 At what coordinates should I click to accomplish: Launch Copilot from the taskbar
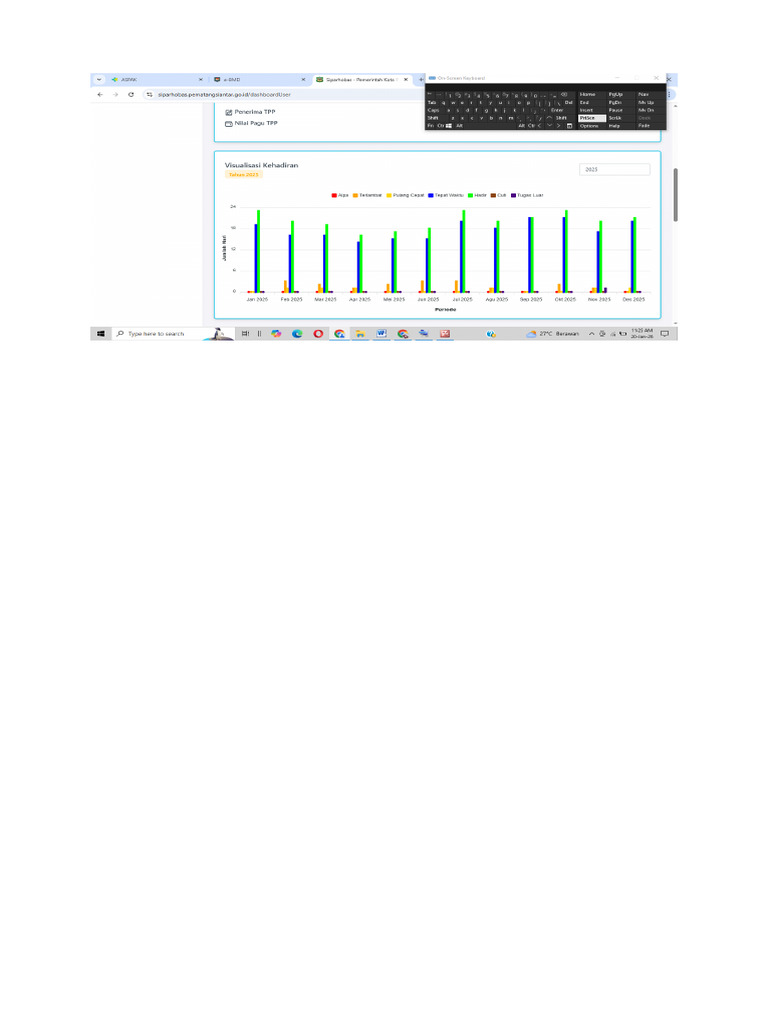click(276, 334)
